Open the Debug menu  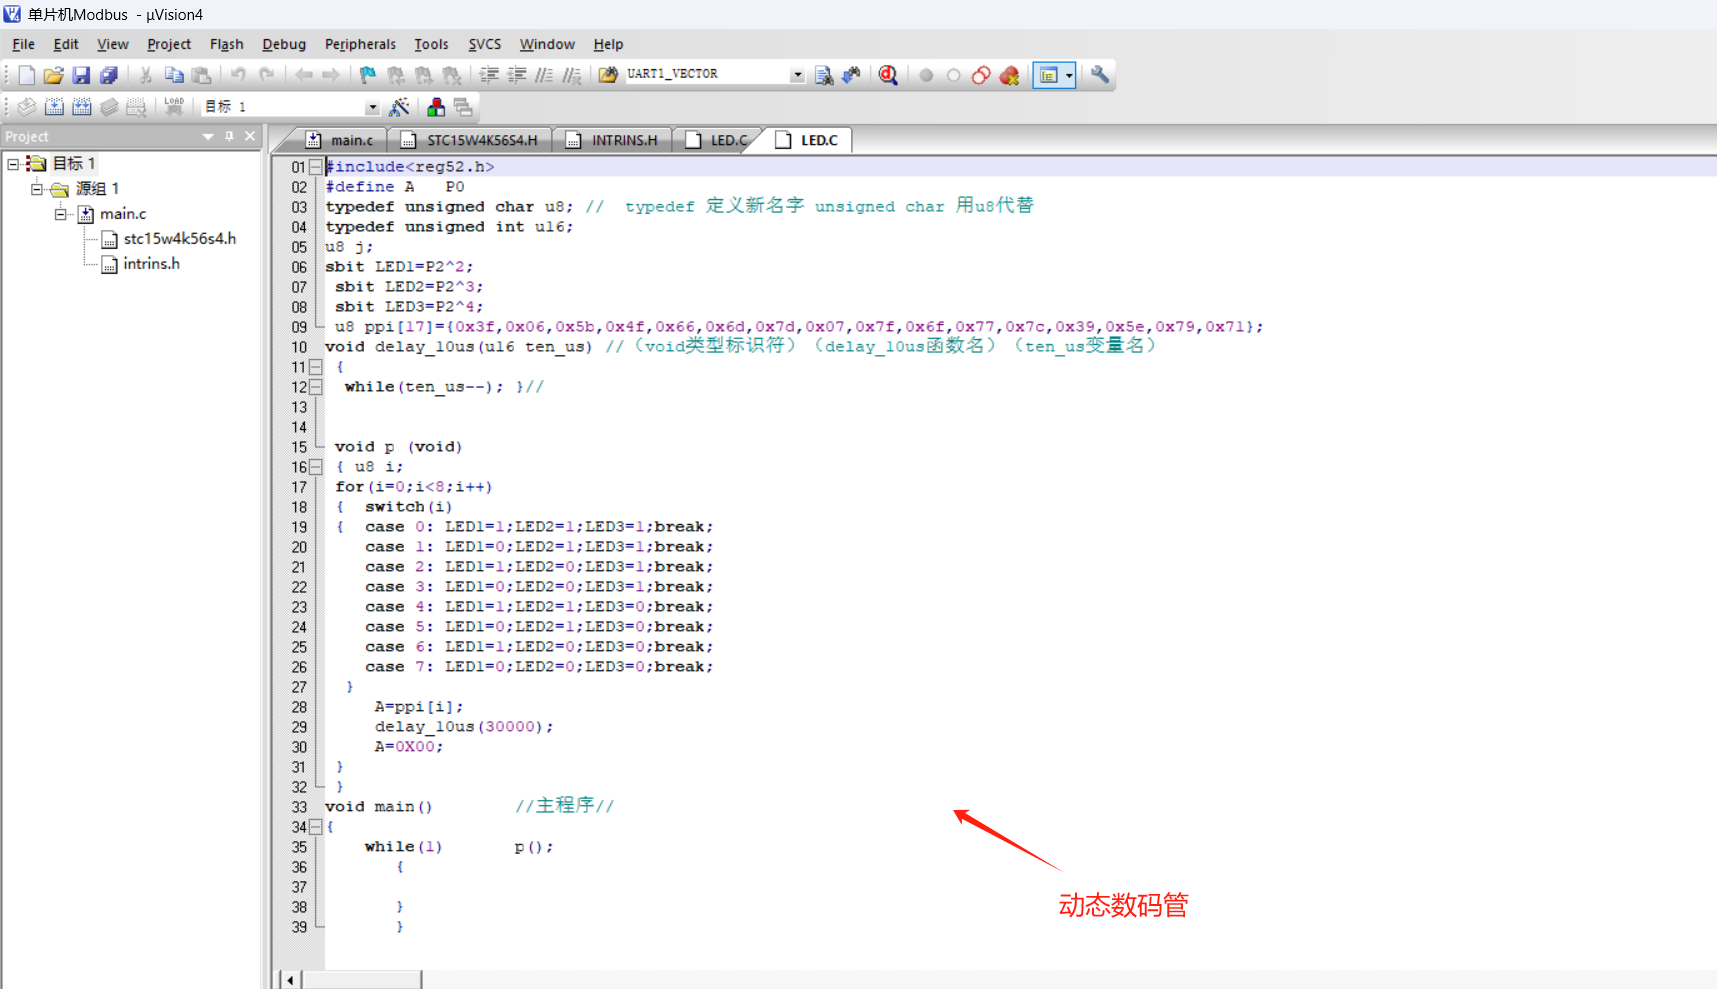284,44
